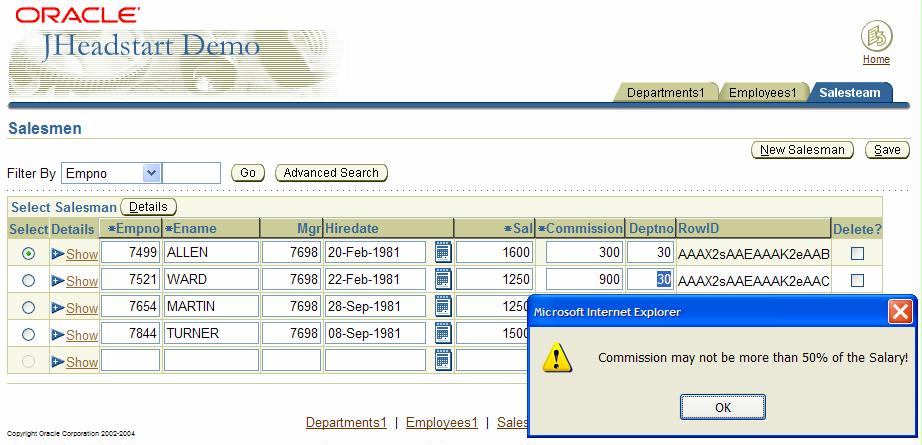Open the Departments1 footer link
The width and height of the screenshot is (922, 445).
(x=346, y=423)
